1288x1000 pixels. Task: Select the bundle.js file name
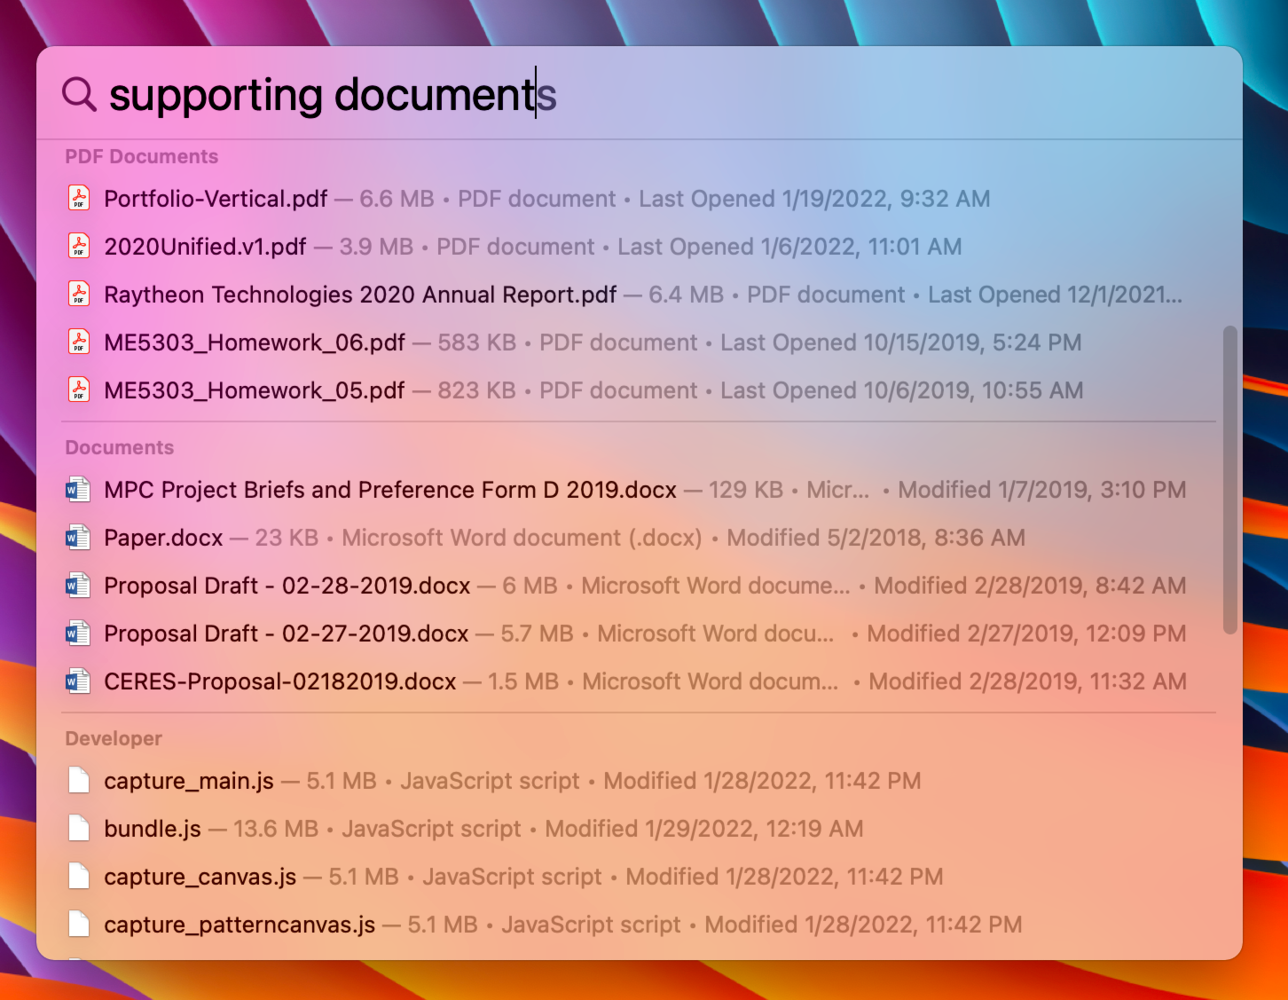click(x=153, y=828)
